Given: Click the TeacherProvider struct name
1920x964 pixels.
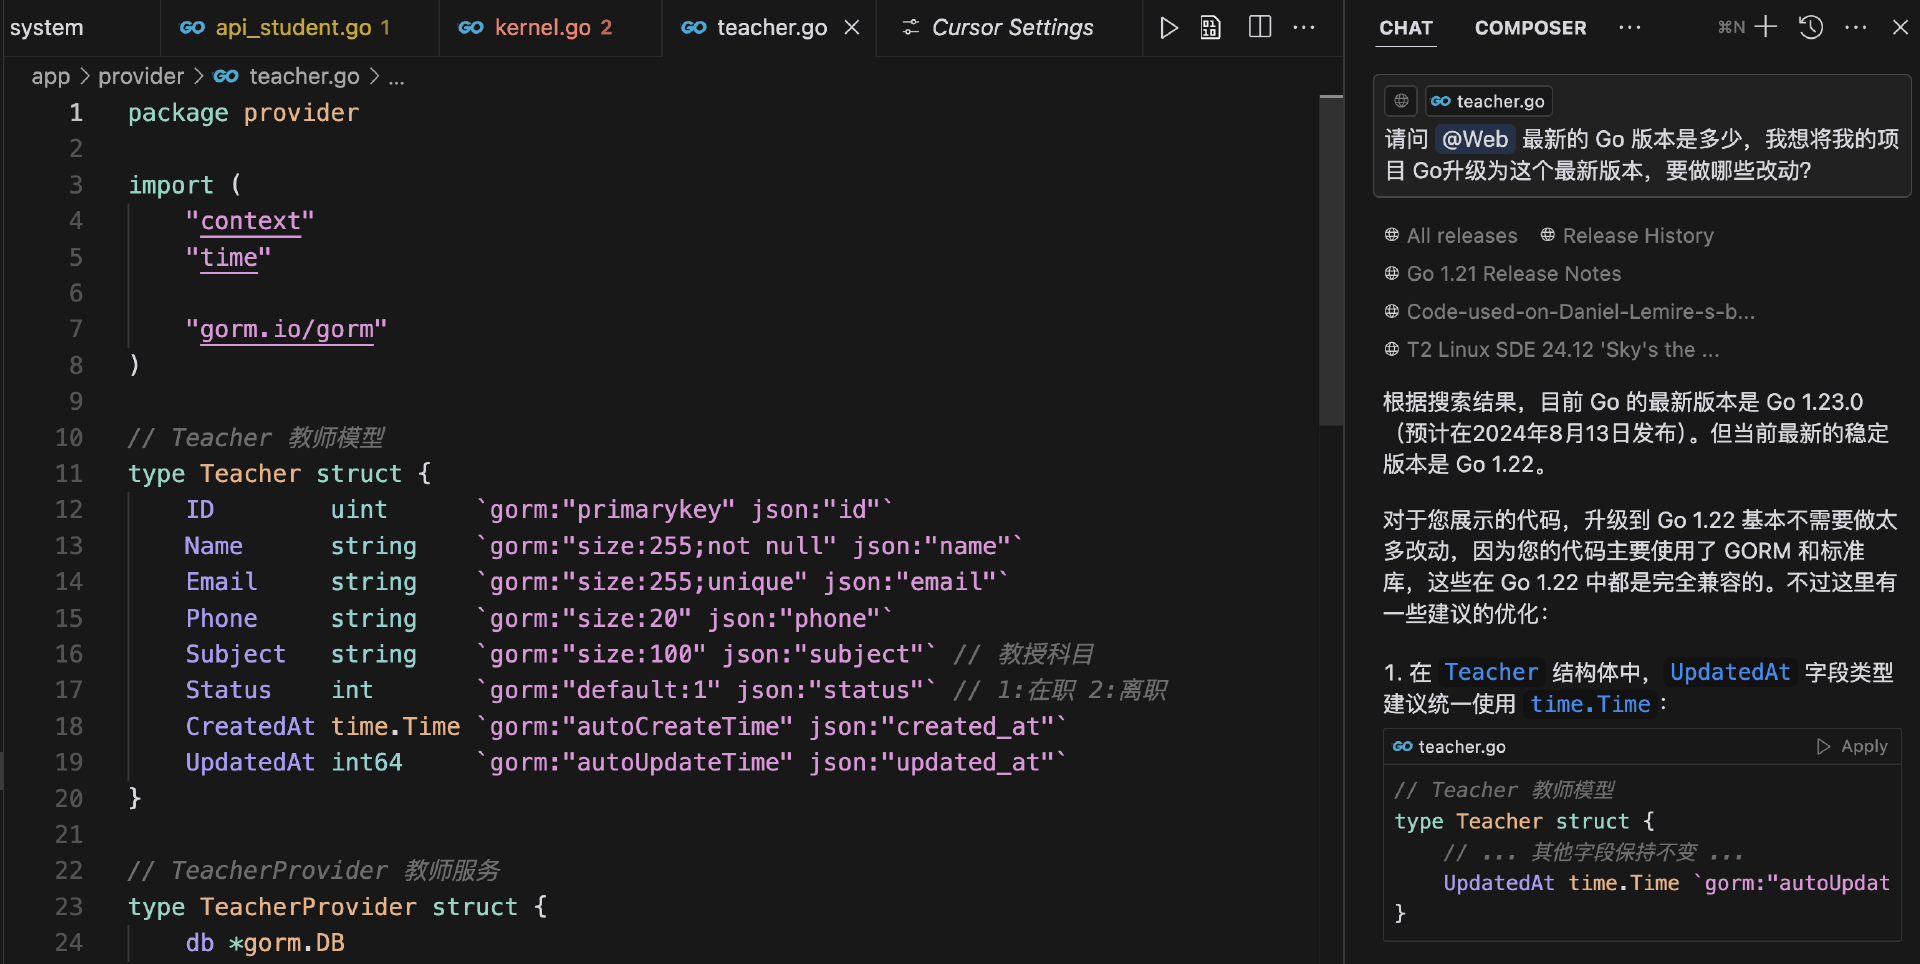Looking at the screenshot, I should [308, 907].
